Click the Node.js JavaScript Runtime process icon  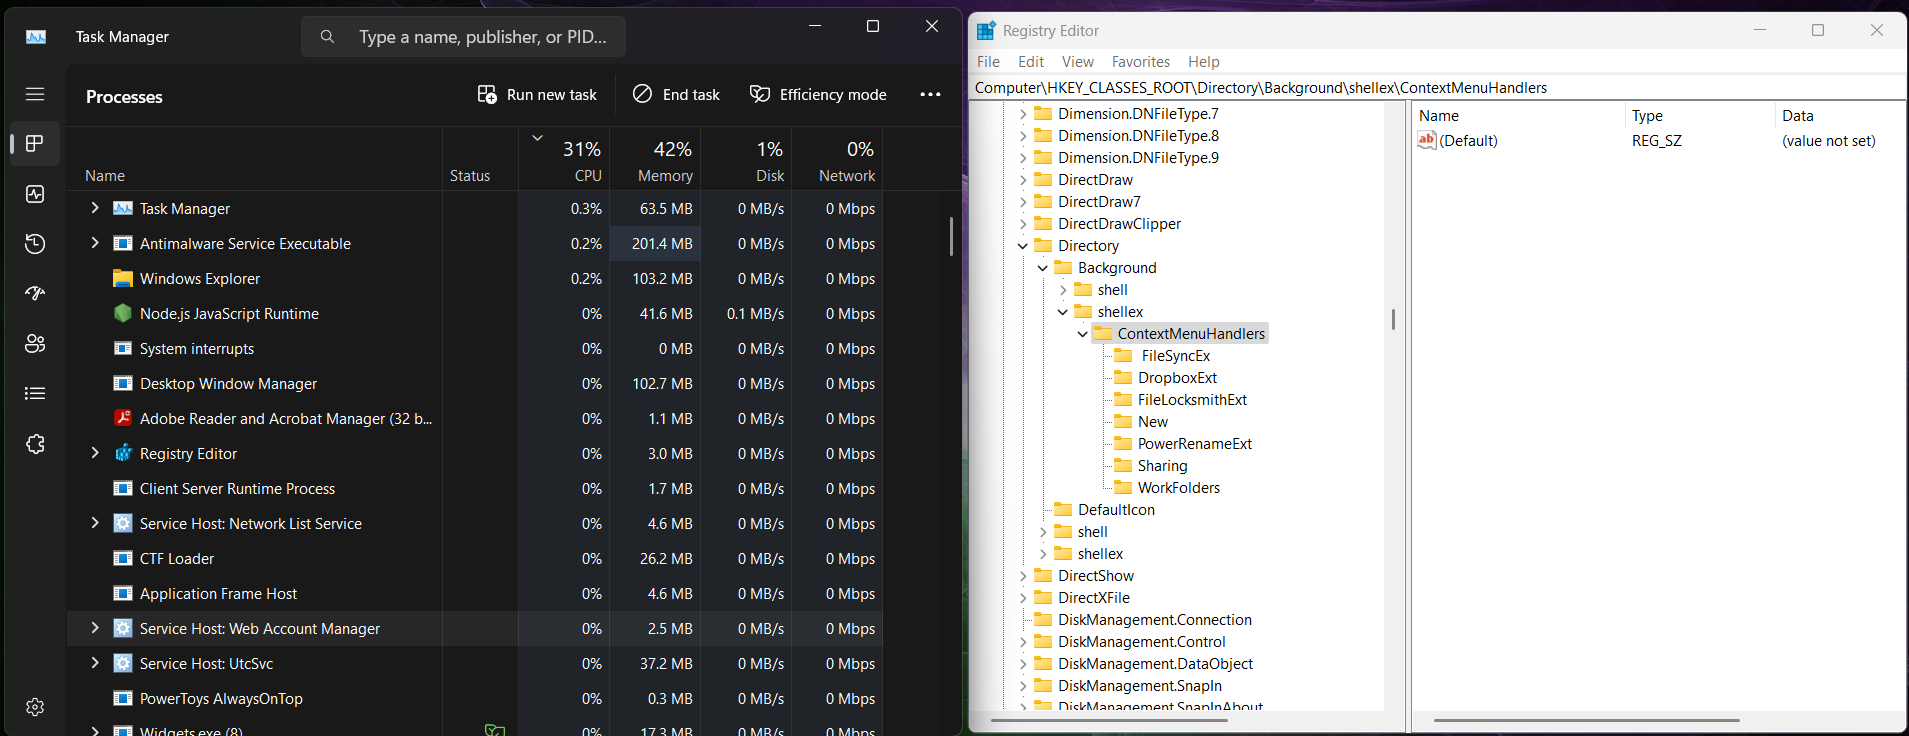click(123, 313)
